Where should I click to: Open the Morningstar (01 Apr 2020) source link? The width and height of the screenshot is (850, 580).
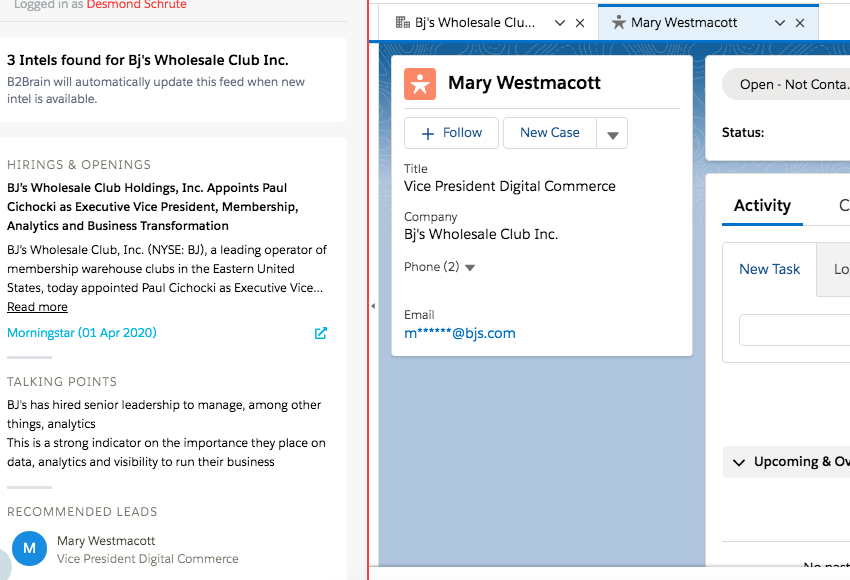click(82, 333)
